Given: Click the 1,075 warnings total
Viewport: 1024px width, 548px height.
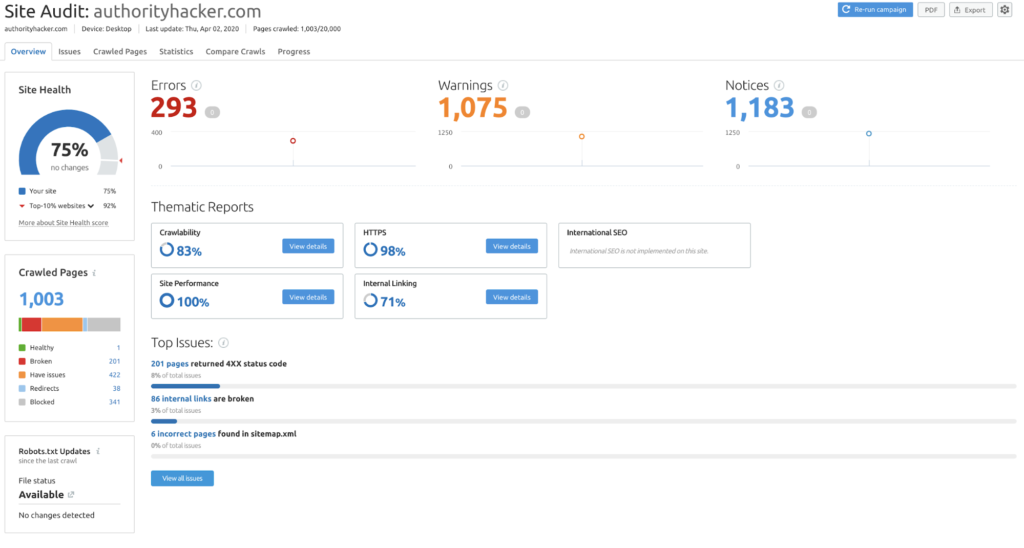Looking at the screenshot, I should coord(473,108).
